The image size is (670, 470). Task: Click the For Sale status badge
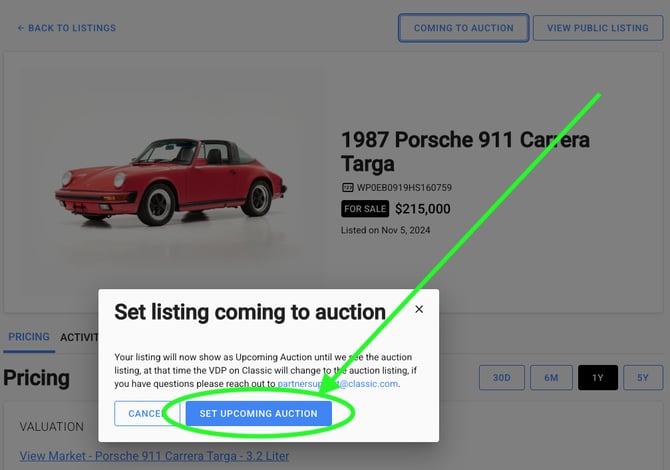click(364, 210)
